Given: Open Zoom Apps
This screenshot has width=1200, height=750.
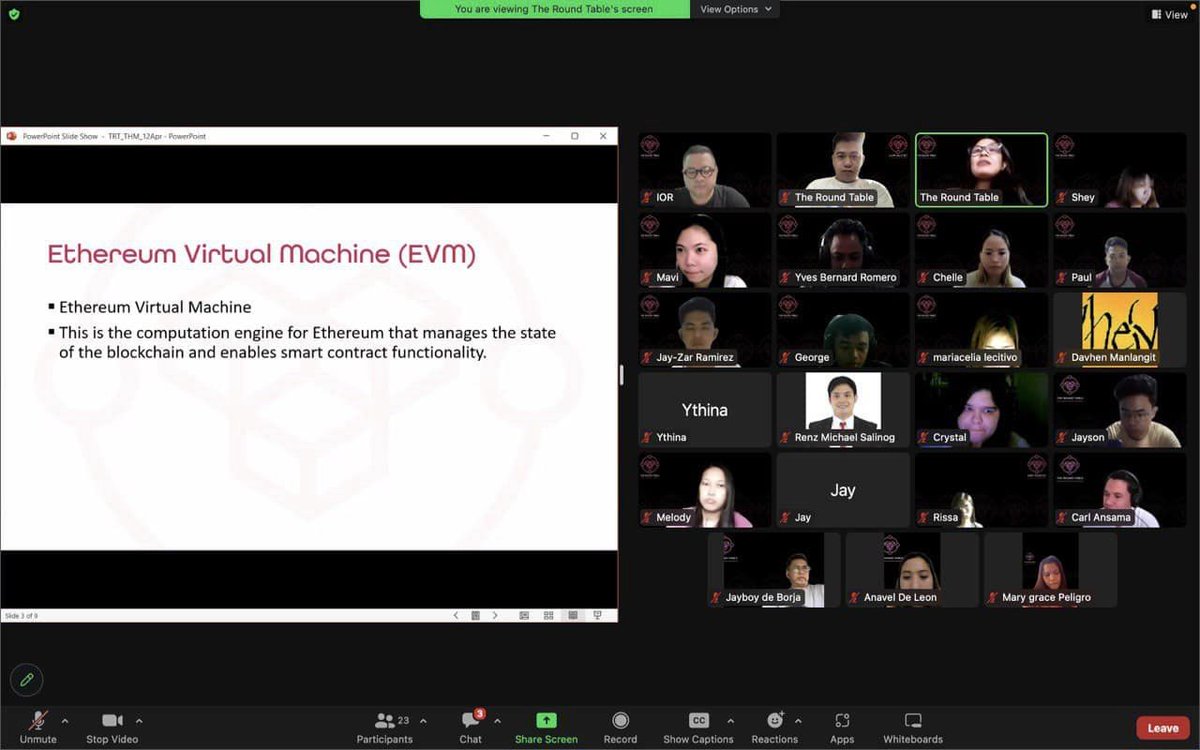Looking at the screenshot, I should 842,727.
